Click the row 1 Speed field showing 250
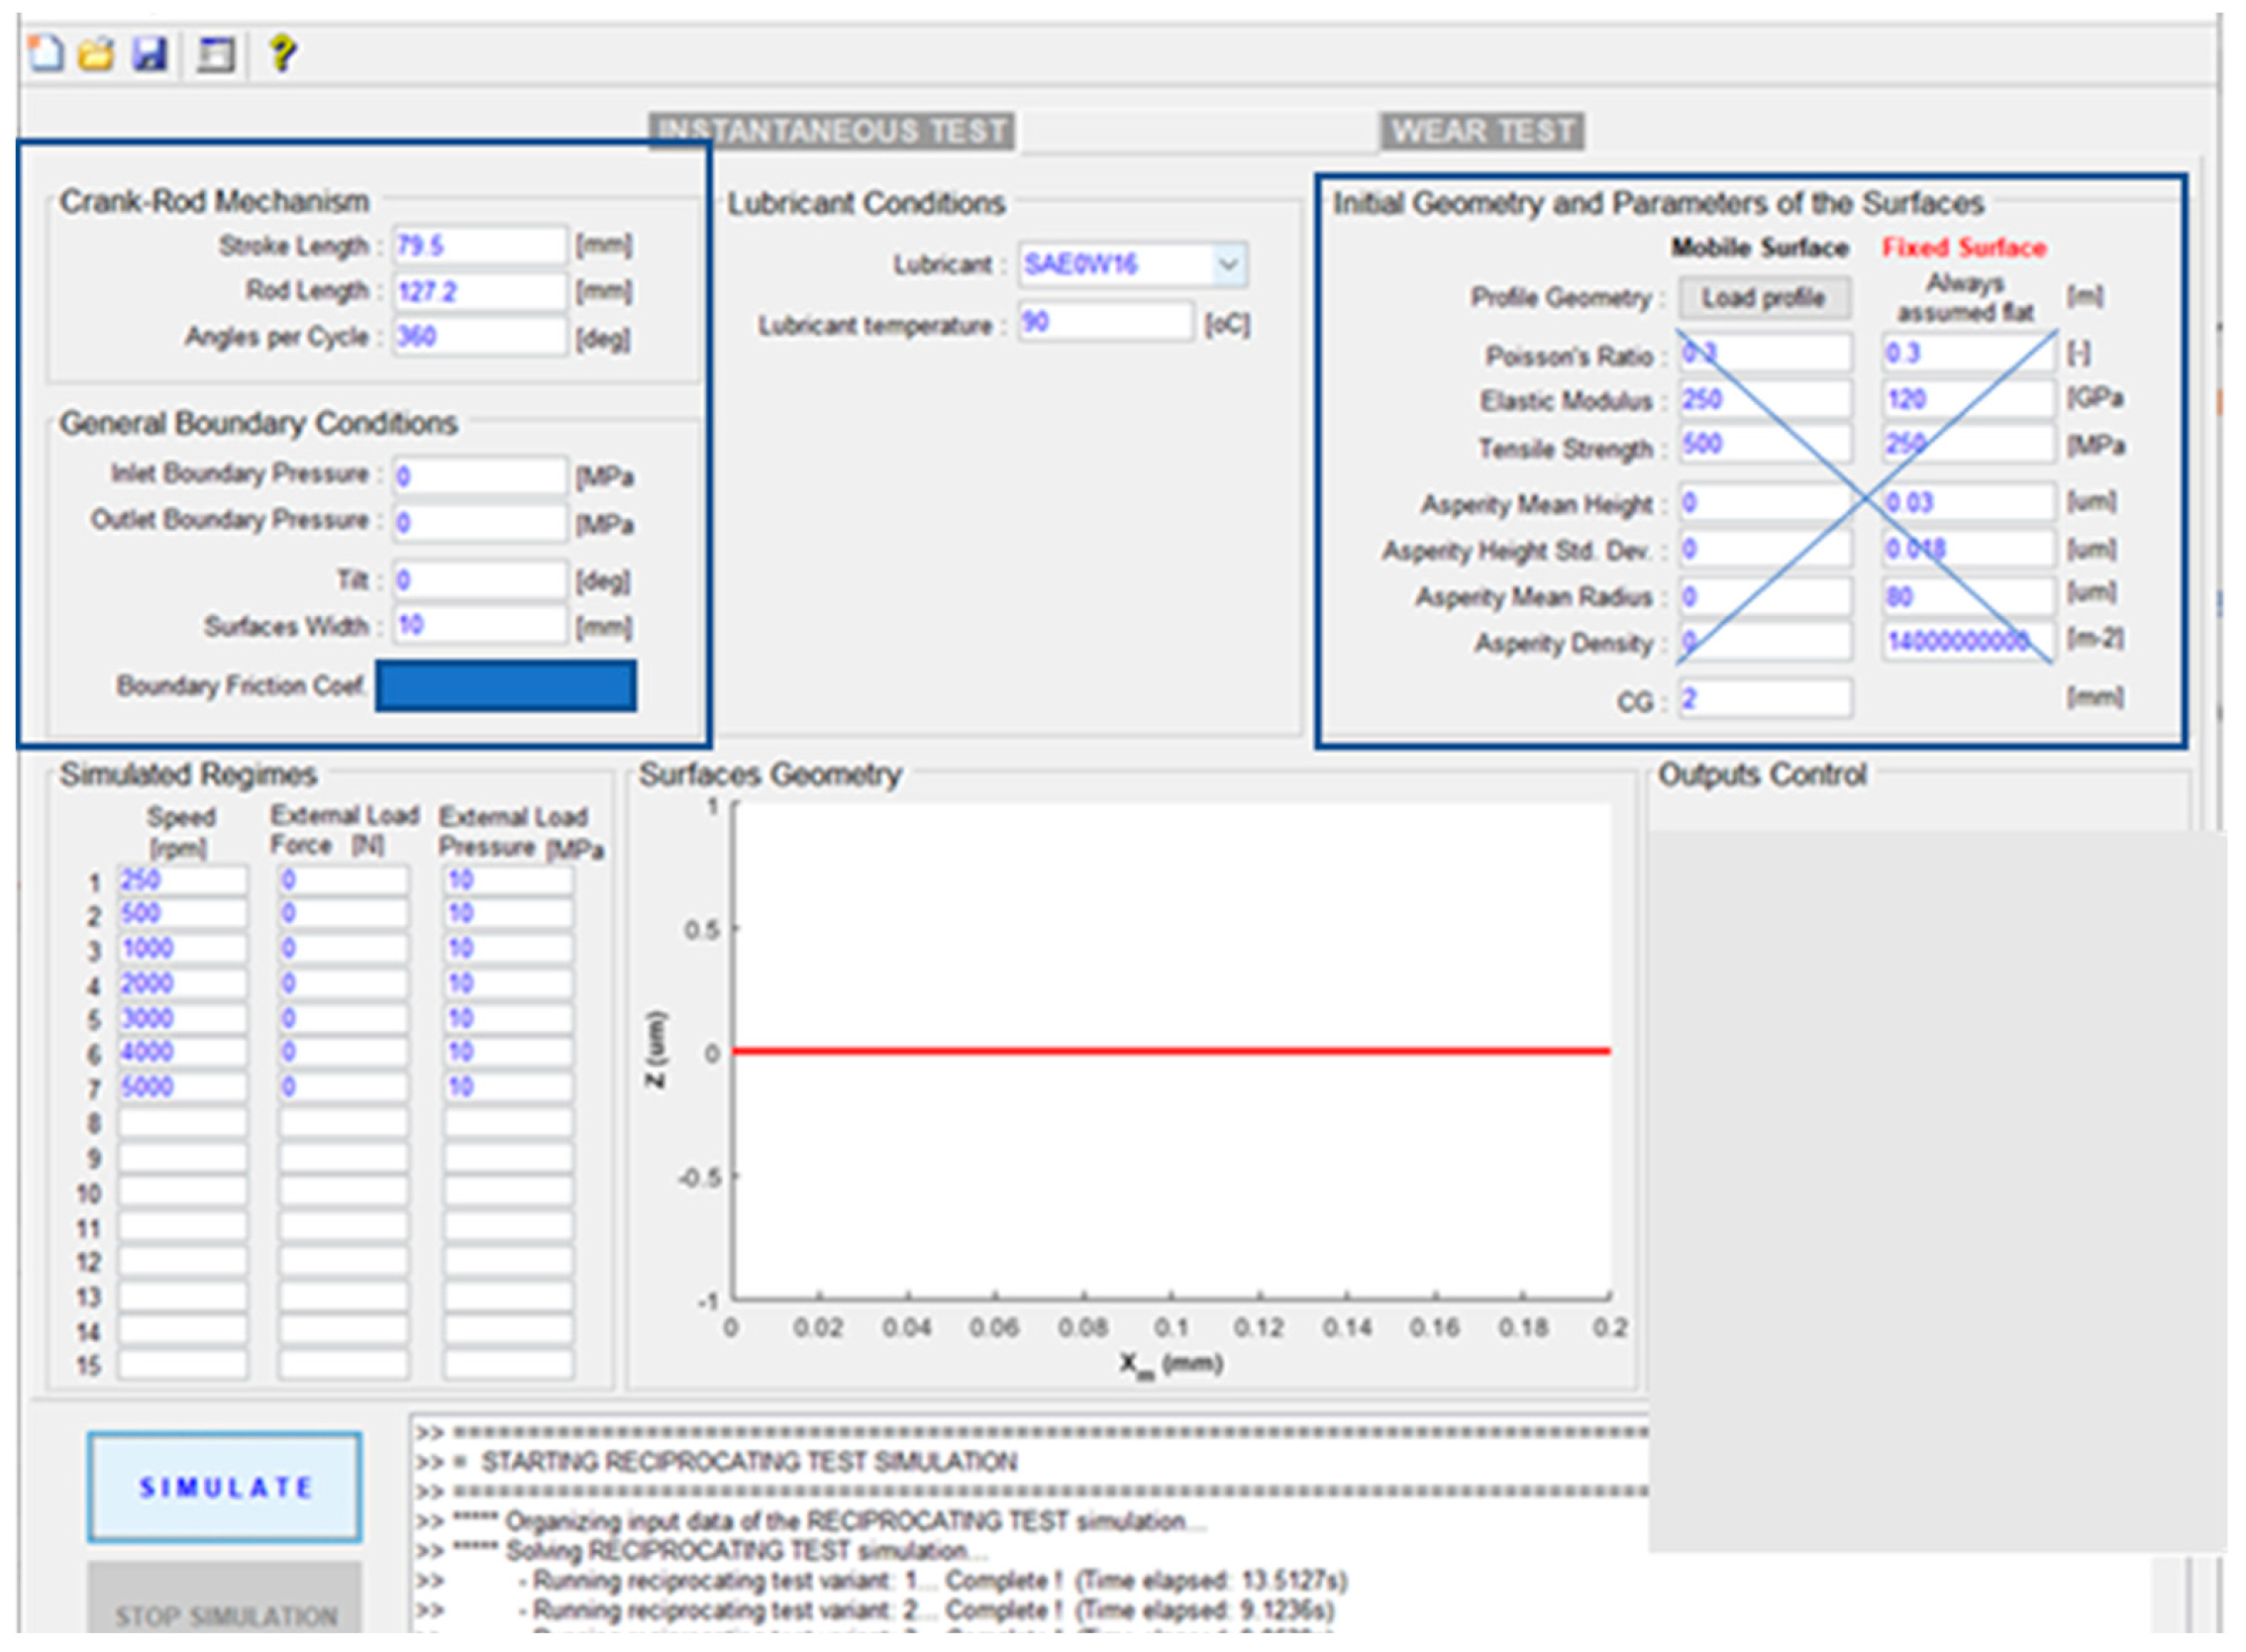This screenshot has height=1652, width=2246. (182, 881)
